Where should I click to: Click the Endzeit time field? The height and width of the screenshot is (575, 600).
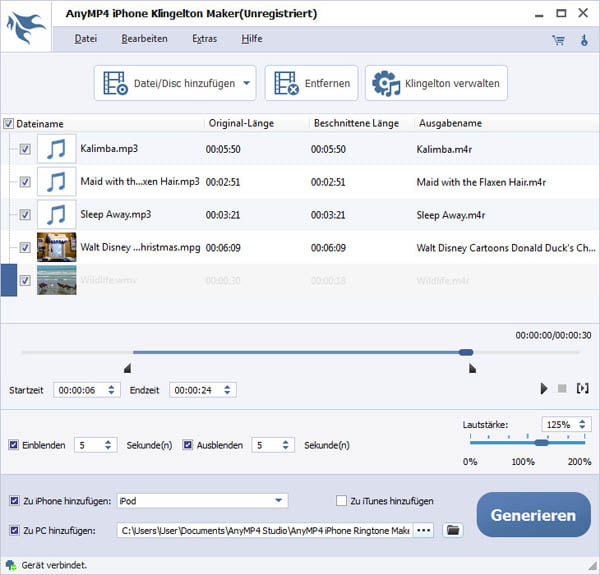[x=203, y=390]
